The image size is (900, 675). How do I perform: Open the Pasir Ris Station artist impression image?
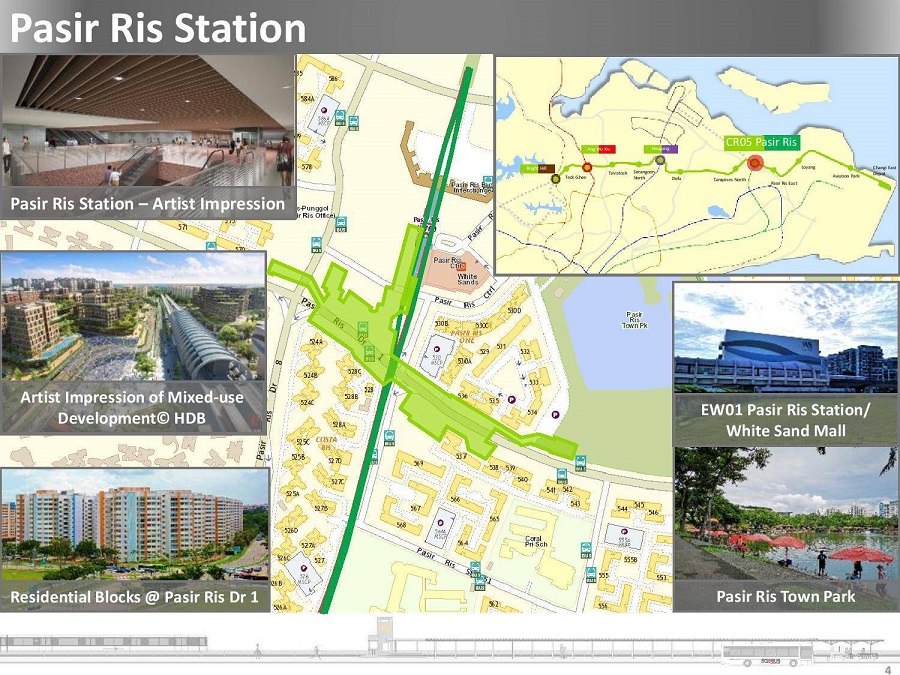click(148, 120)
